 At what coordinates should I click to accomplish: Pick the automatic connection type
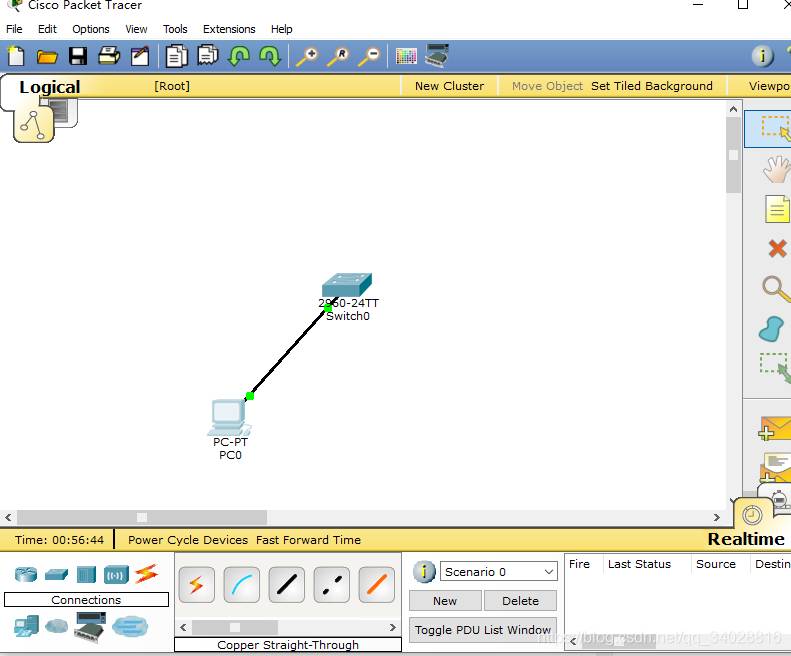point(196,584)
